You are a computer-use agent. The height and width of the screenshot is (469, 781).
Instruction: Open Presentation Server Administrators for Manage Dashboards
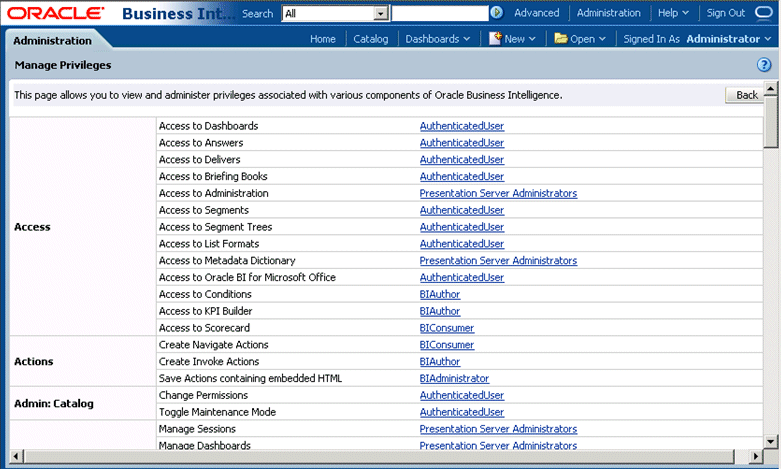point(498,446)
